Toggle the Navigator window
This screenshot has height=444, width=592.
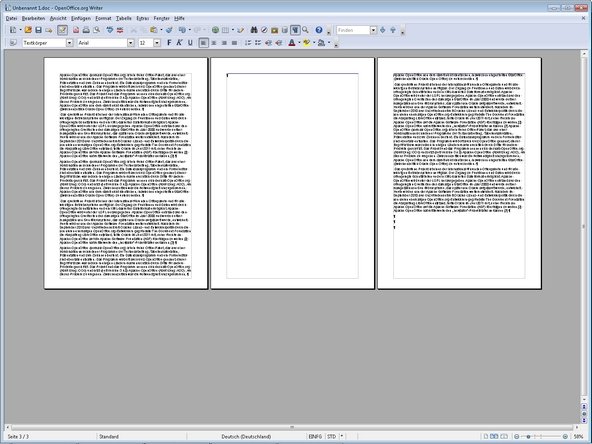tap(264, 30)
